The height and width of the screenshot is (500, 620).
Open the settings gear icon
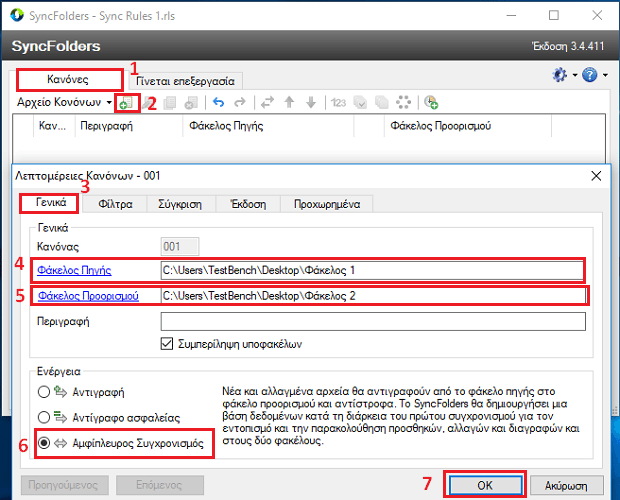pyautogui.click(x=560, y=75)
